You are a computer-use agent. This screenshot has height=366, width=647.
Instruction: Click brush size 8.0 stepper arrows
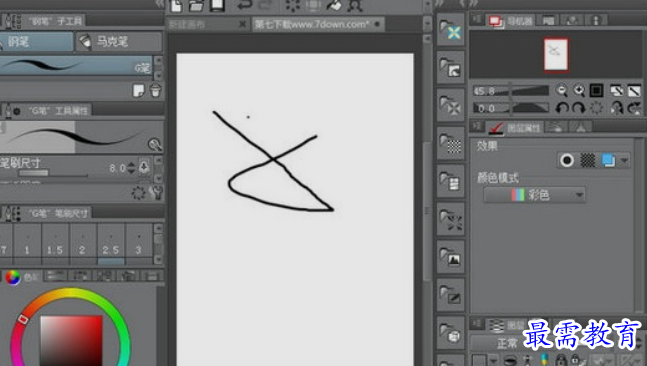tap(131, 168)
